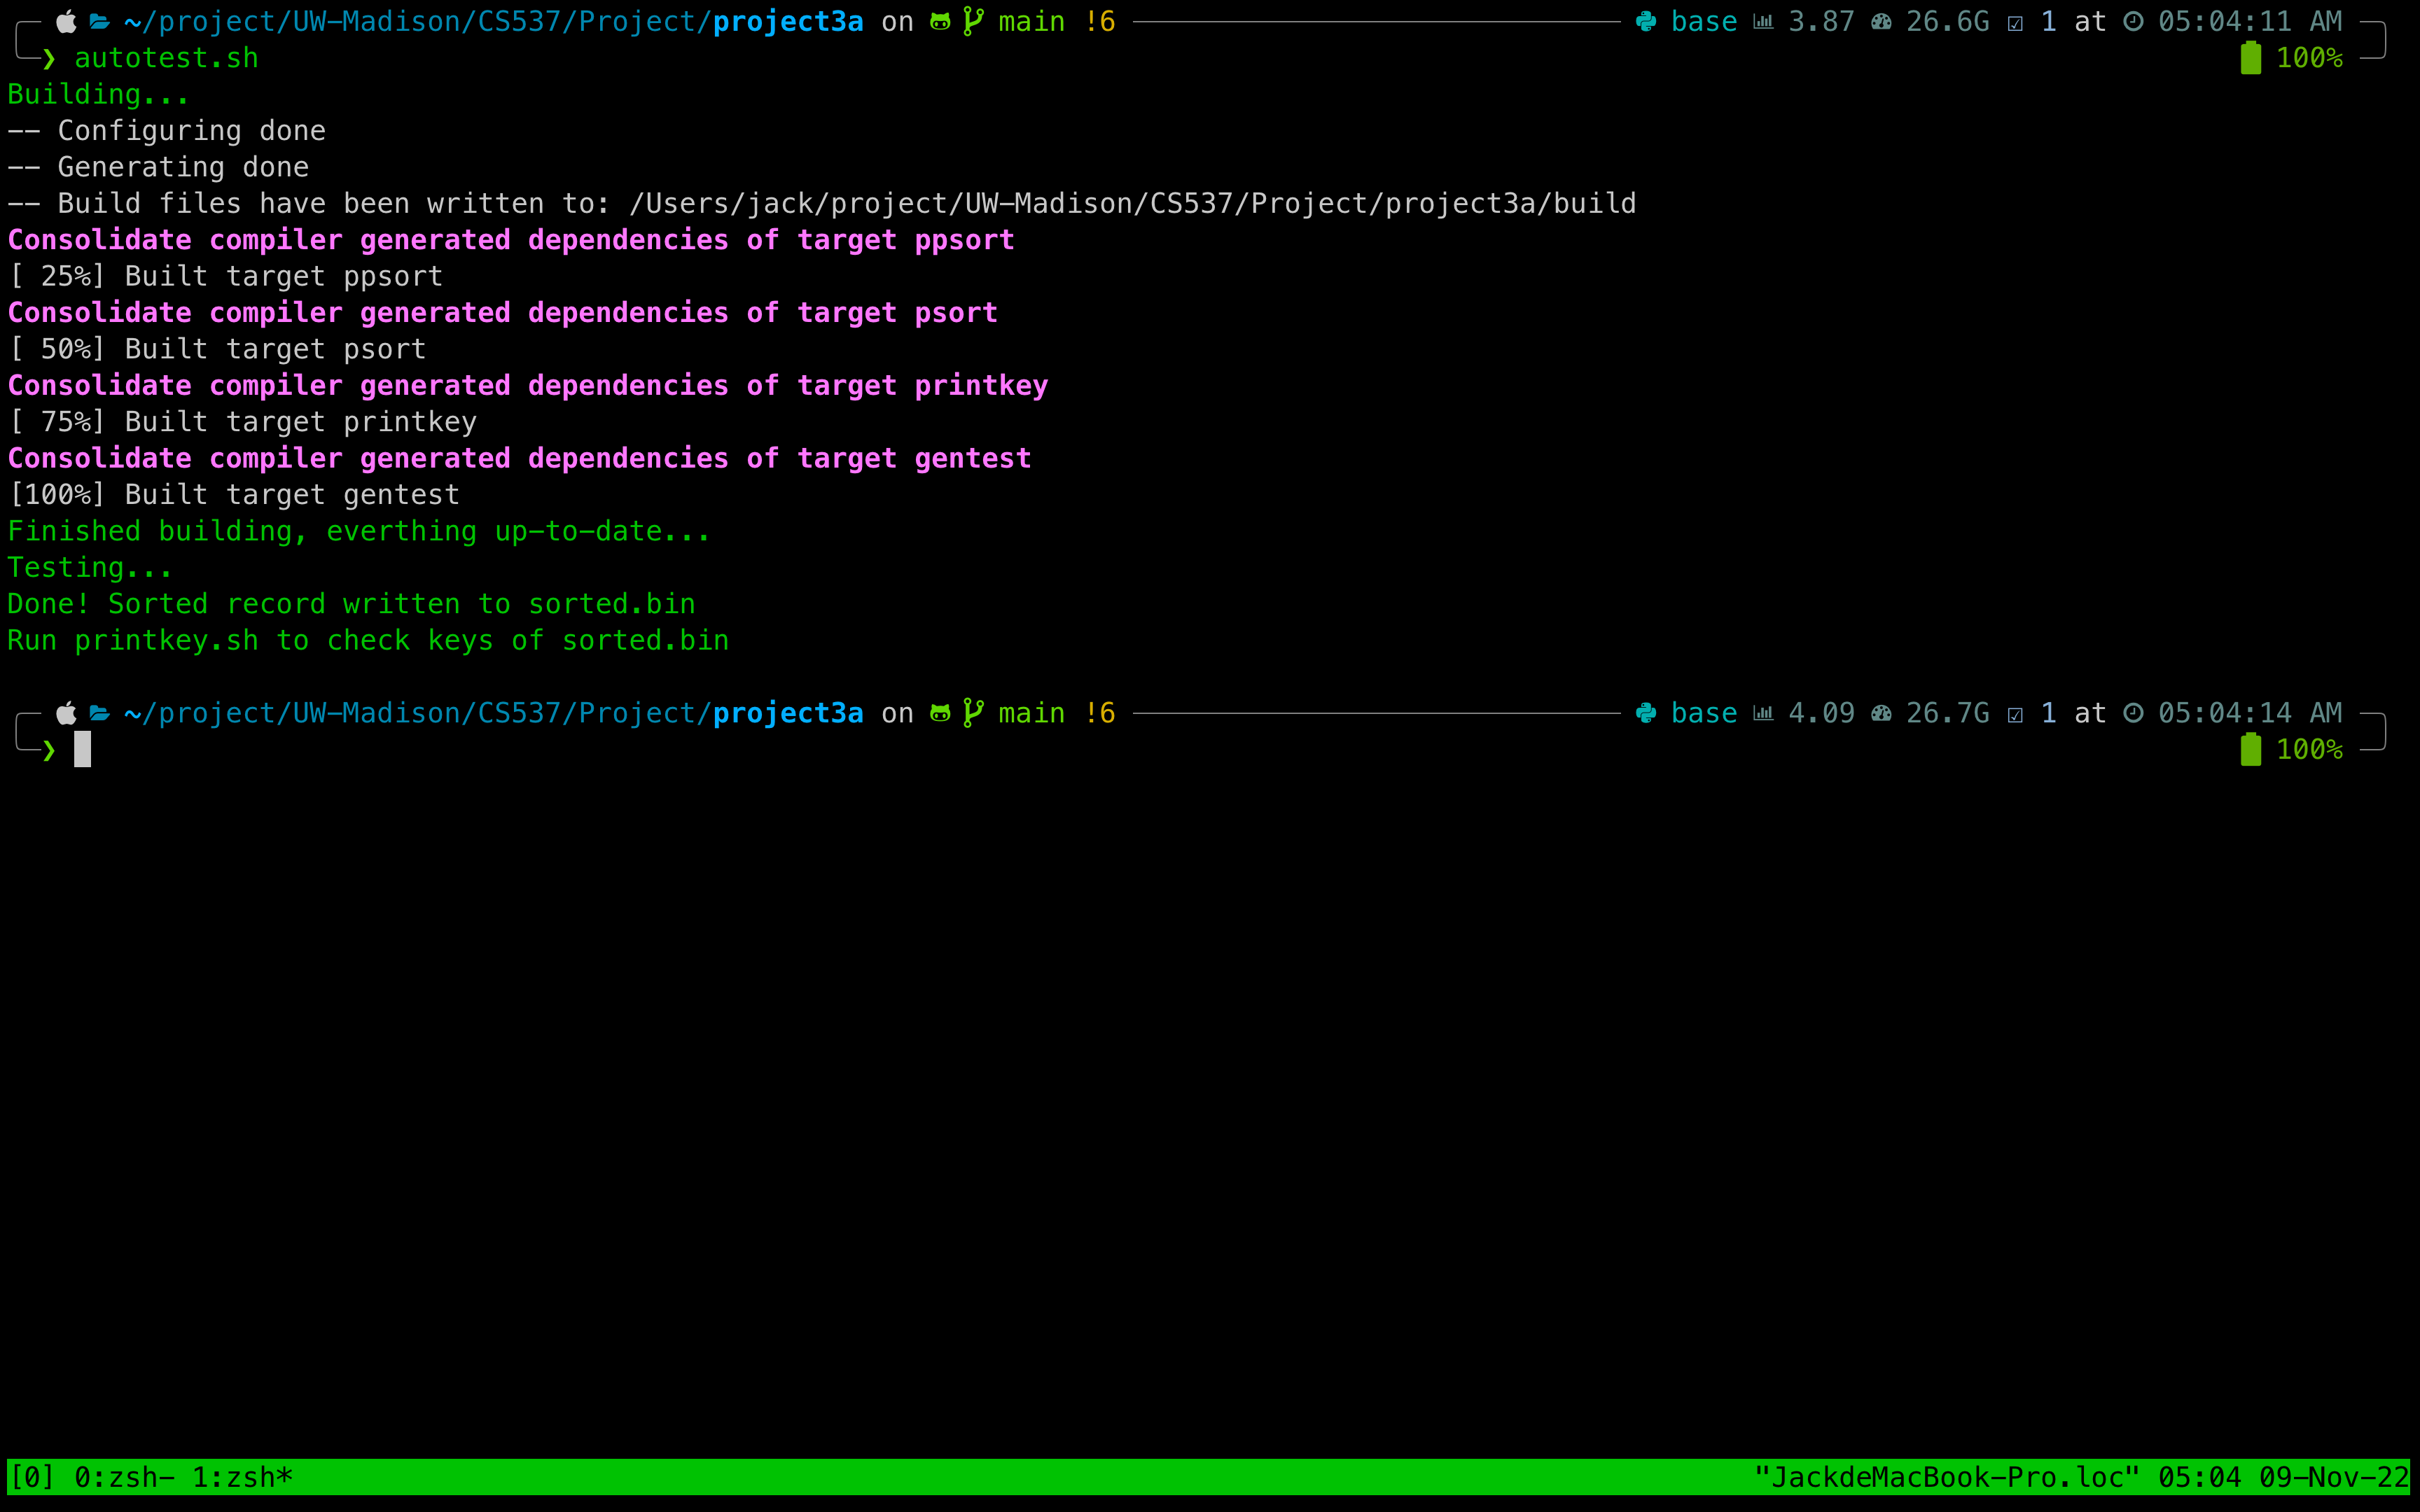2420x1512 pixels.
Task: Click the autotest.sh command text
Action: click(x=166, y=58)
